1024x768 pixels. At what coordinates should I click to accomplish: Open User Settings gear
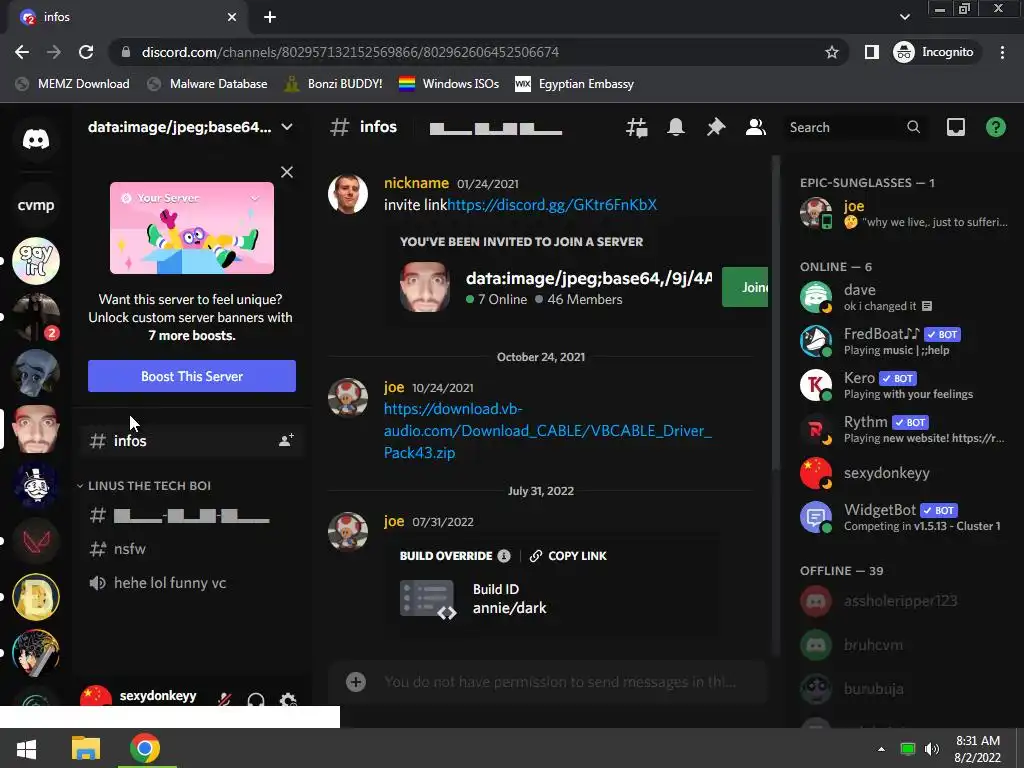point(288,701)
